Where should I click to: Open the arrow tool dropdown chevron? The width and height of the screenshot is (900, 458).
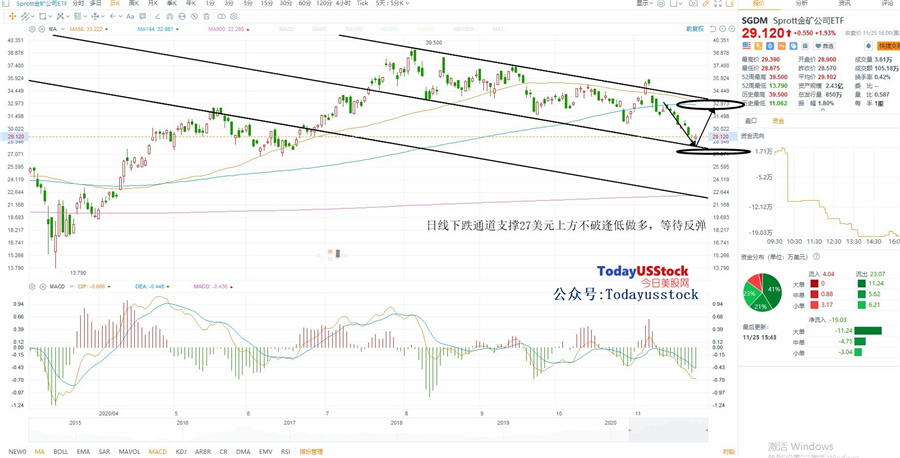[x=121, y=17]
